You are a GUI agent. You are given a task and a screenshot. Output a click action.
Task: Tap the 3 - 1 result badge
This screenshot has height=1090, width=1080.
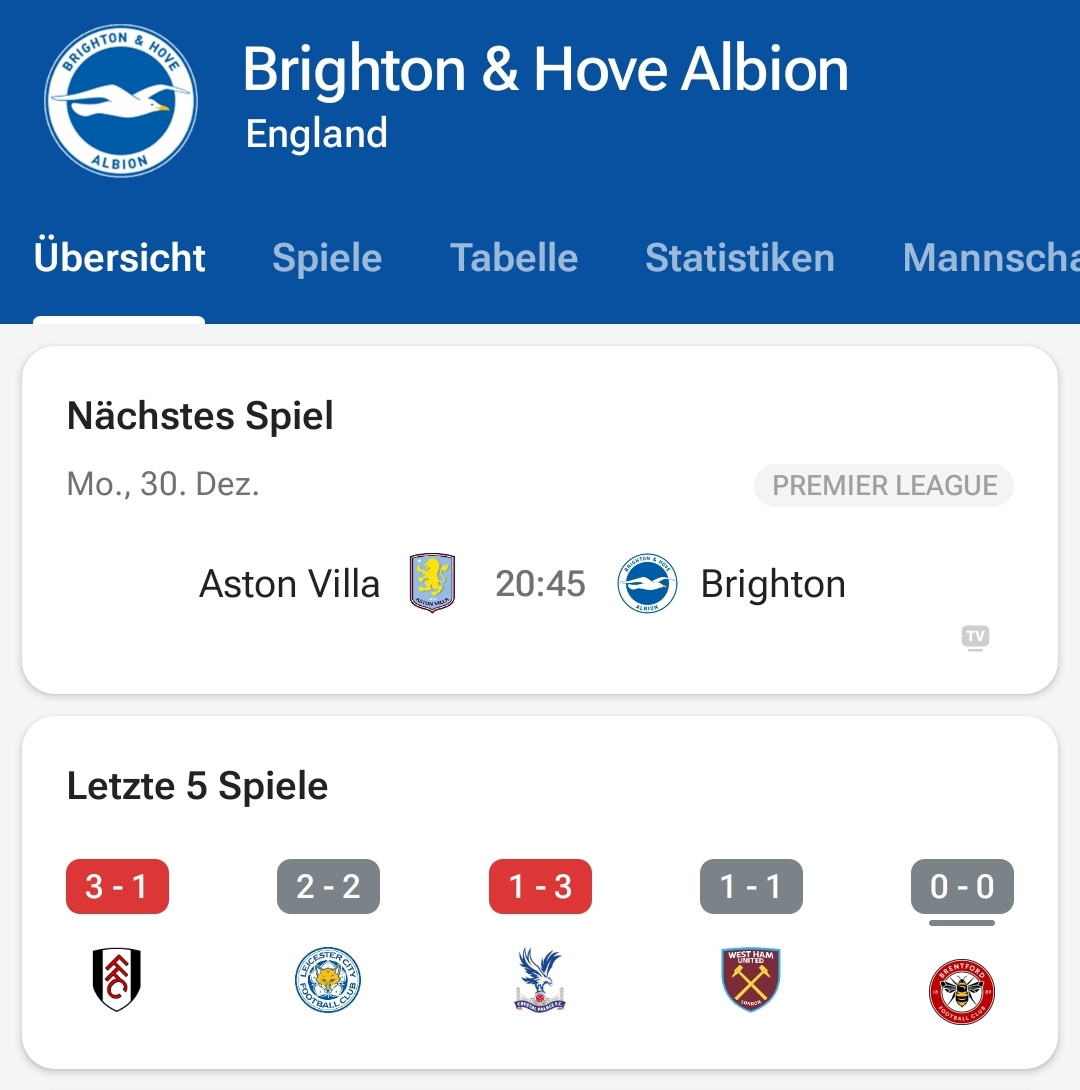tap(117, 887)
